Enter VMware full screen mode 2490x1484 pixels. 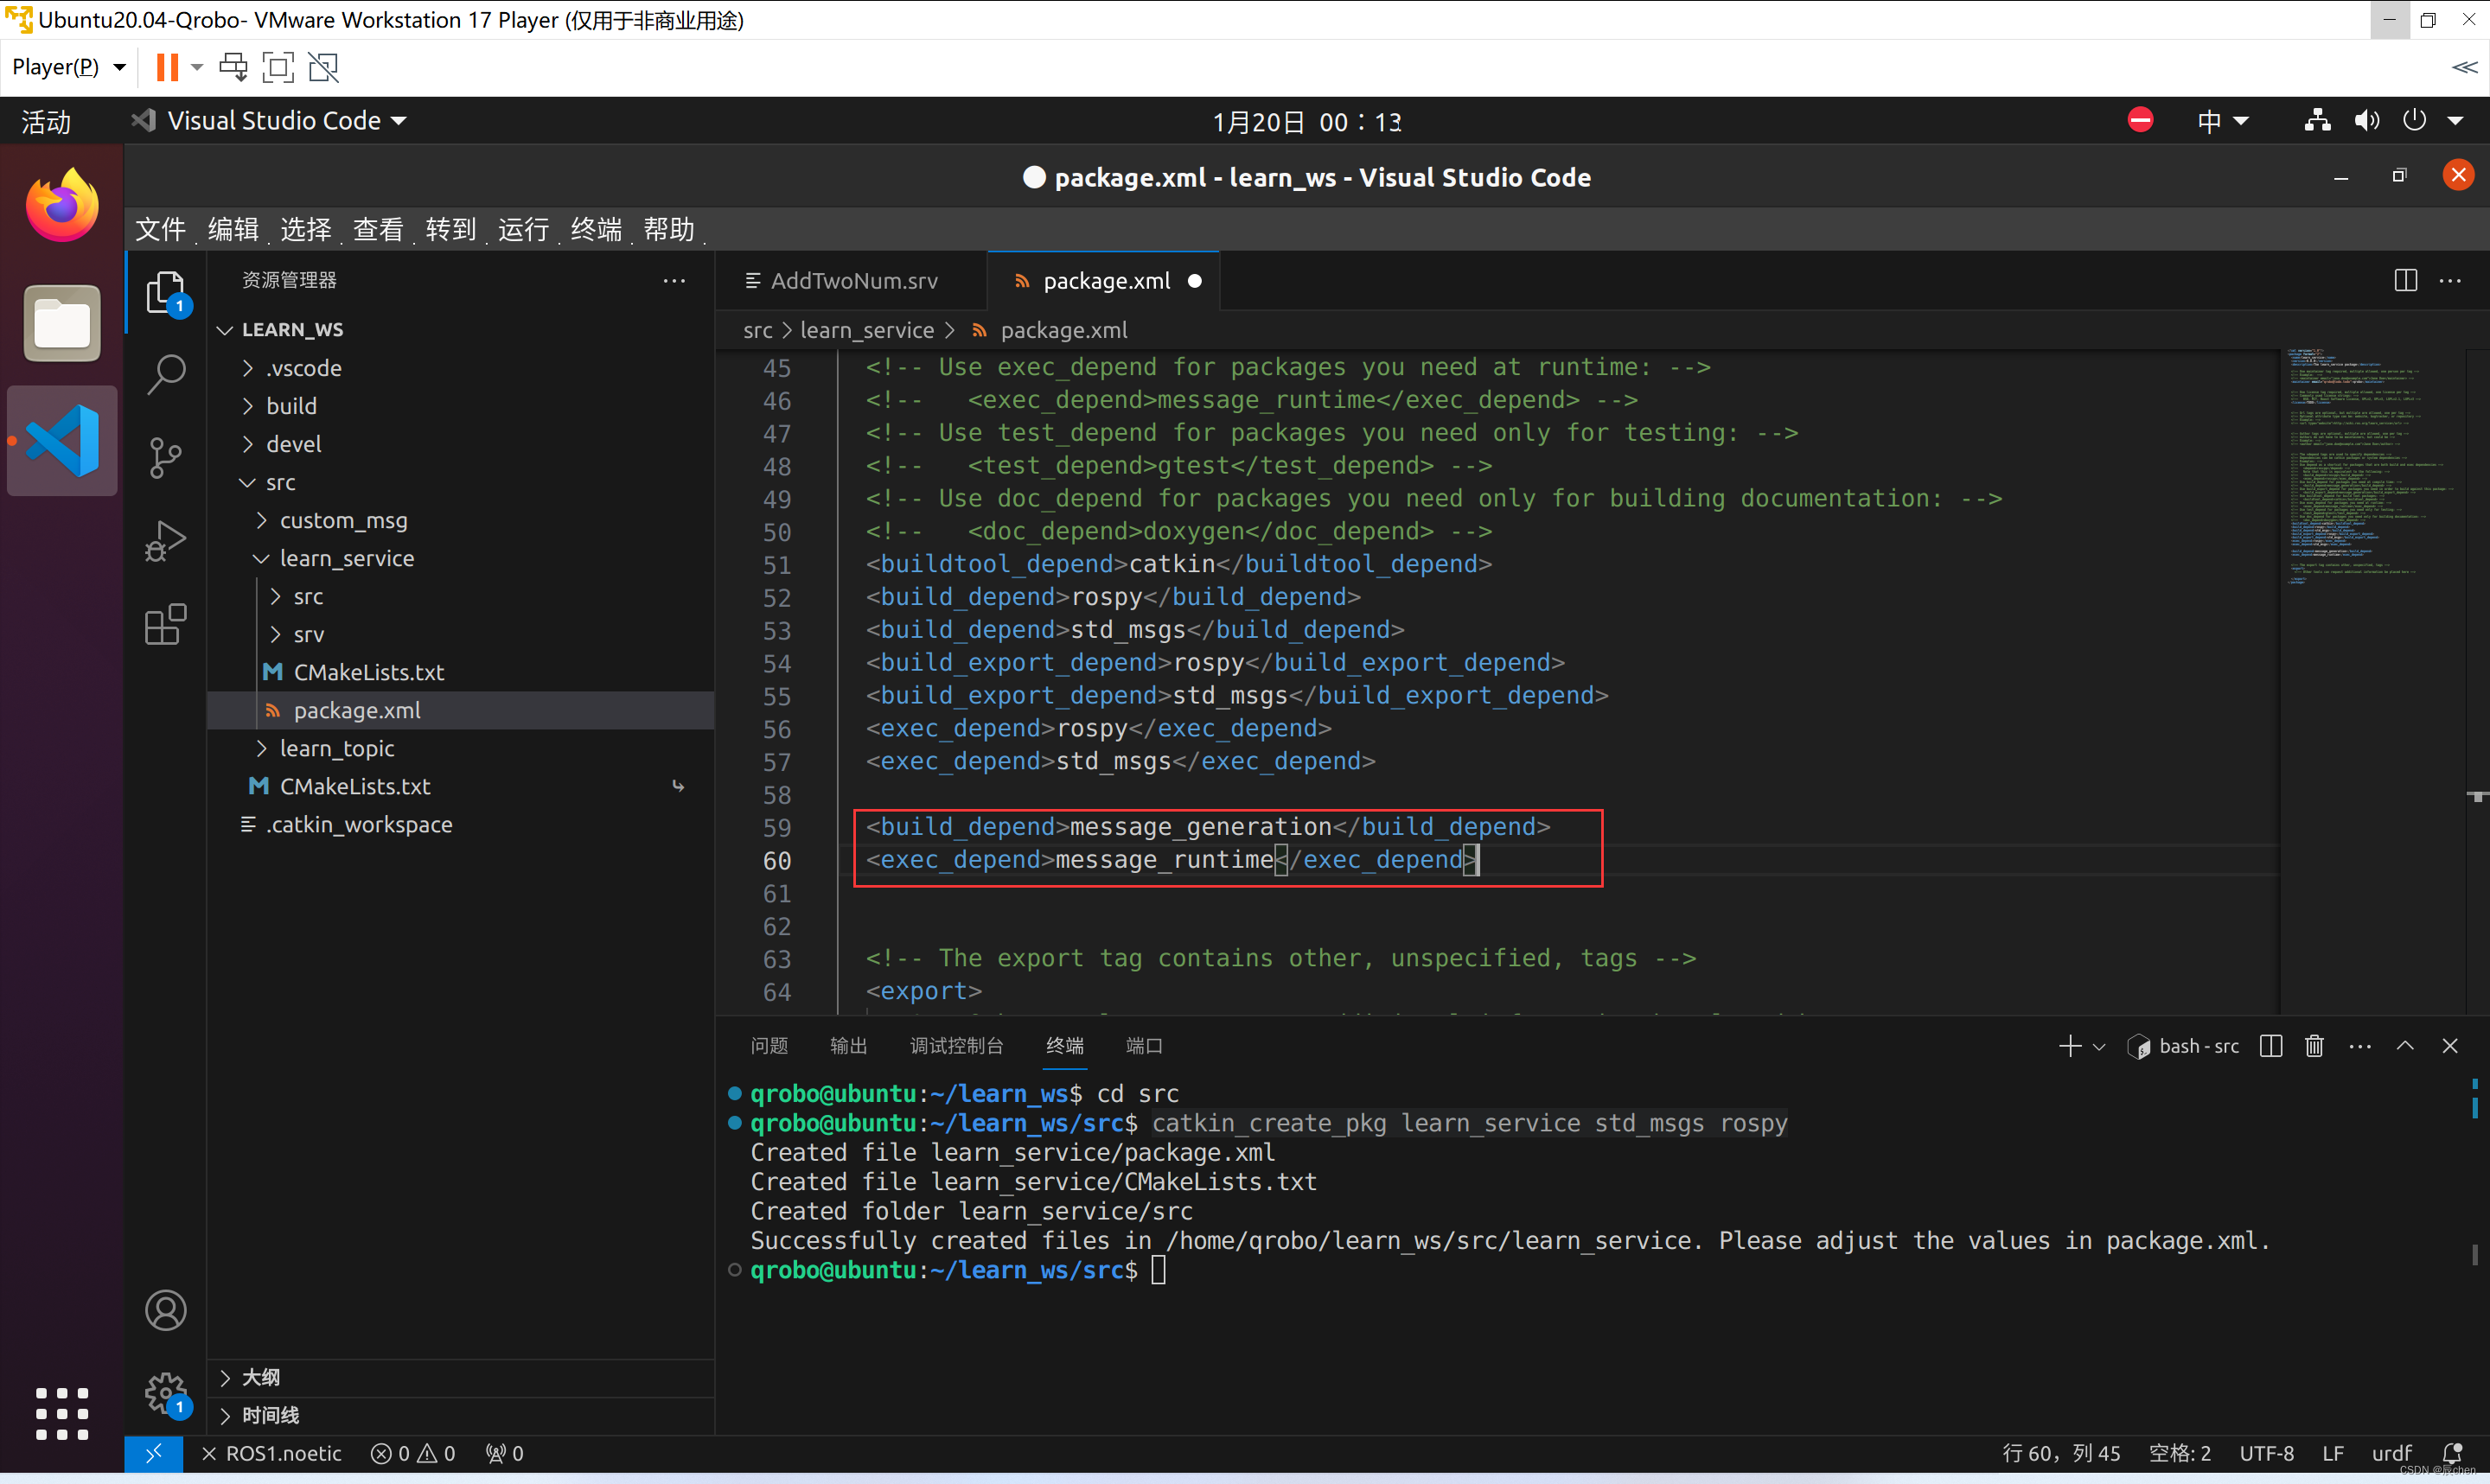(x=278, y=67)
